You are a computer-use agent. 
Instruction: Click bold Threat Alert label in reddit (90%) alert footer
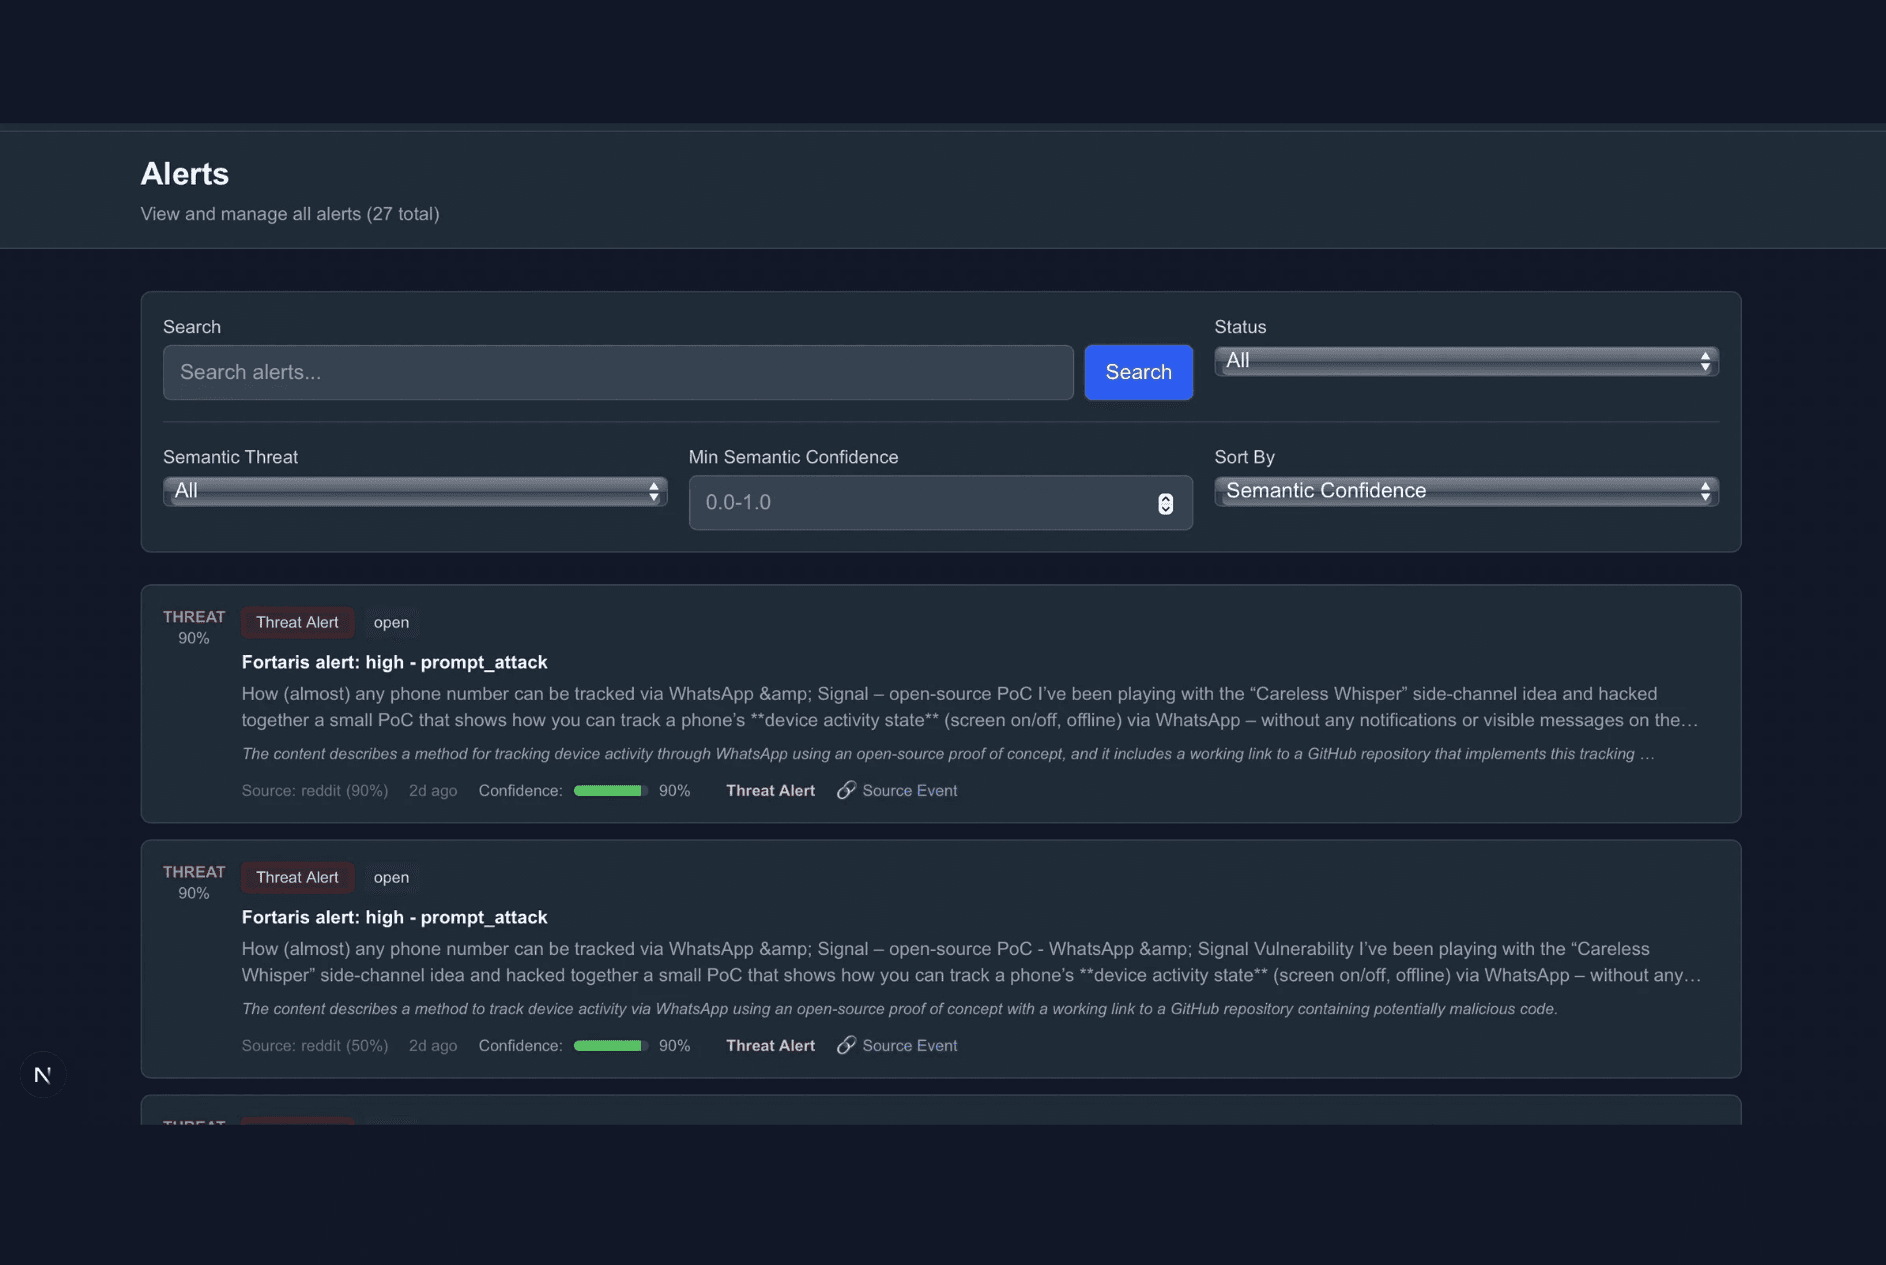click(x=770, y=790)
